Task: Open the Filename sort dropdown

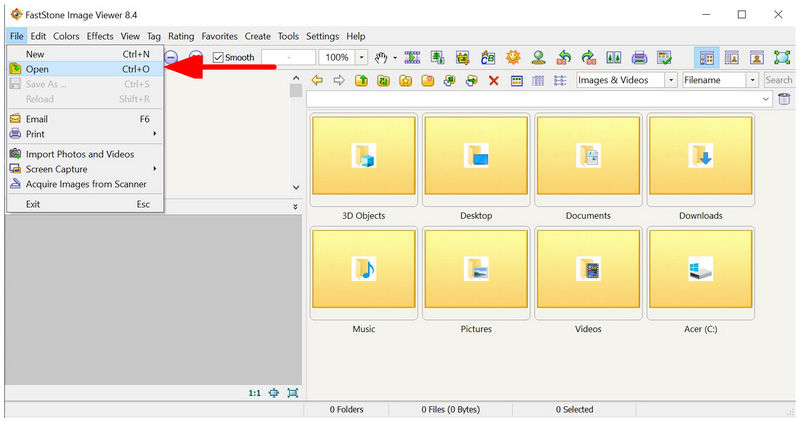Action: (x=753, y=80)
